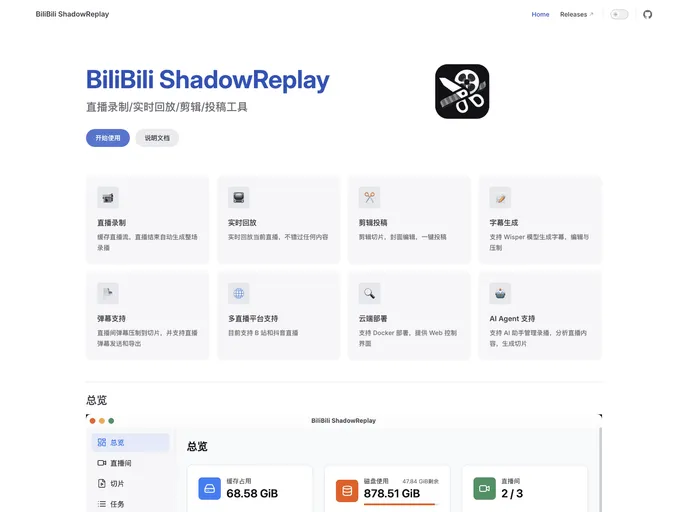Click the 47.84 GiB剩余 label
This screenshot has height=512, width=688.
click(x=420, y=481)
